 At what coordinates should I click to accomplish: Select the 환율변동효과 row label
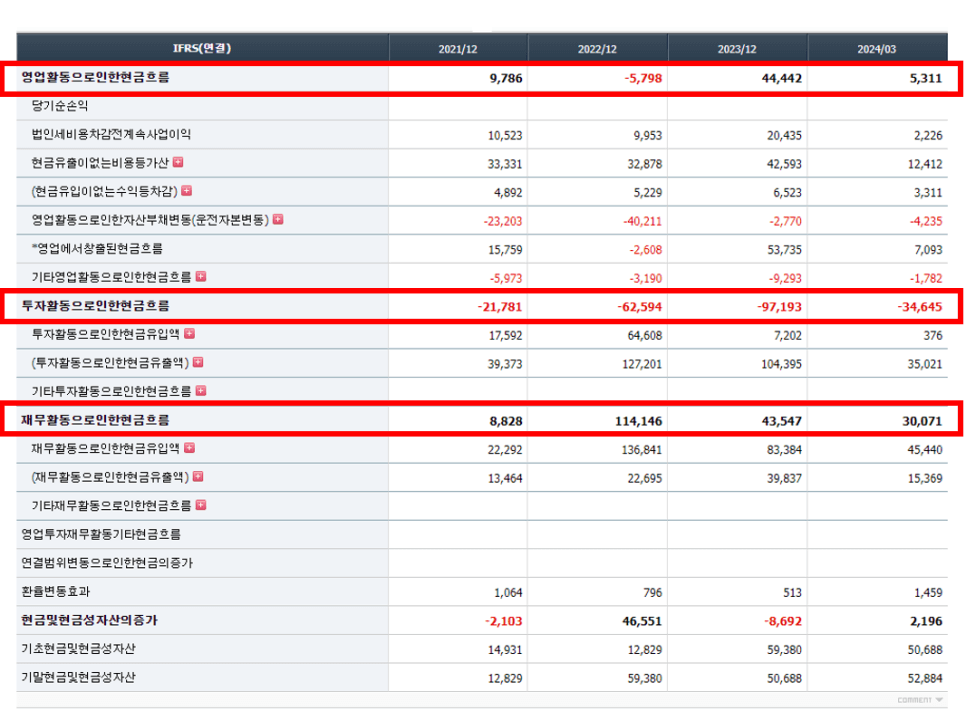pos(55,591)
